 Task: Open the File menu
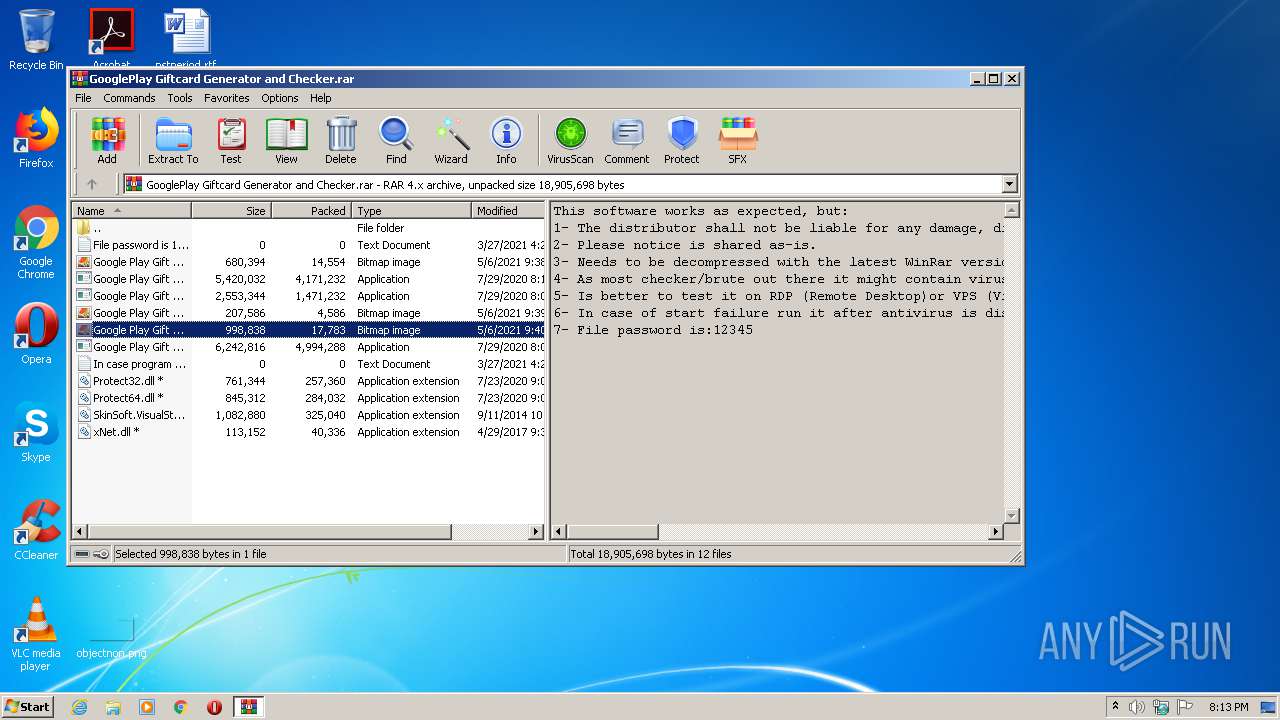coord(83,98)
